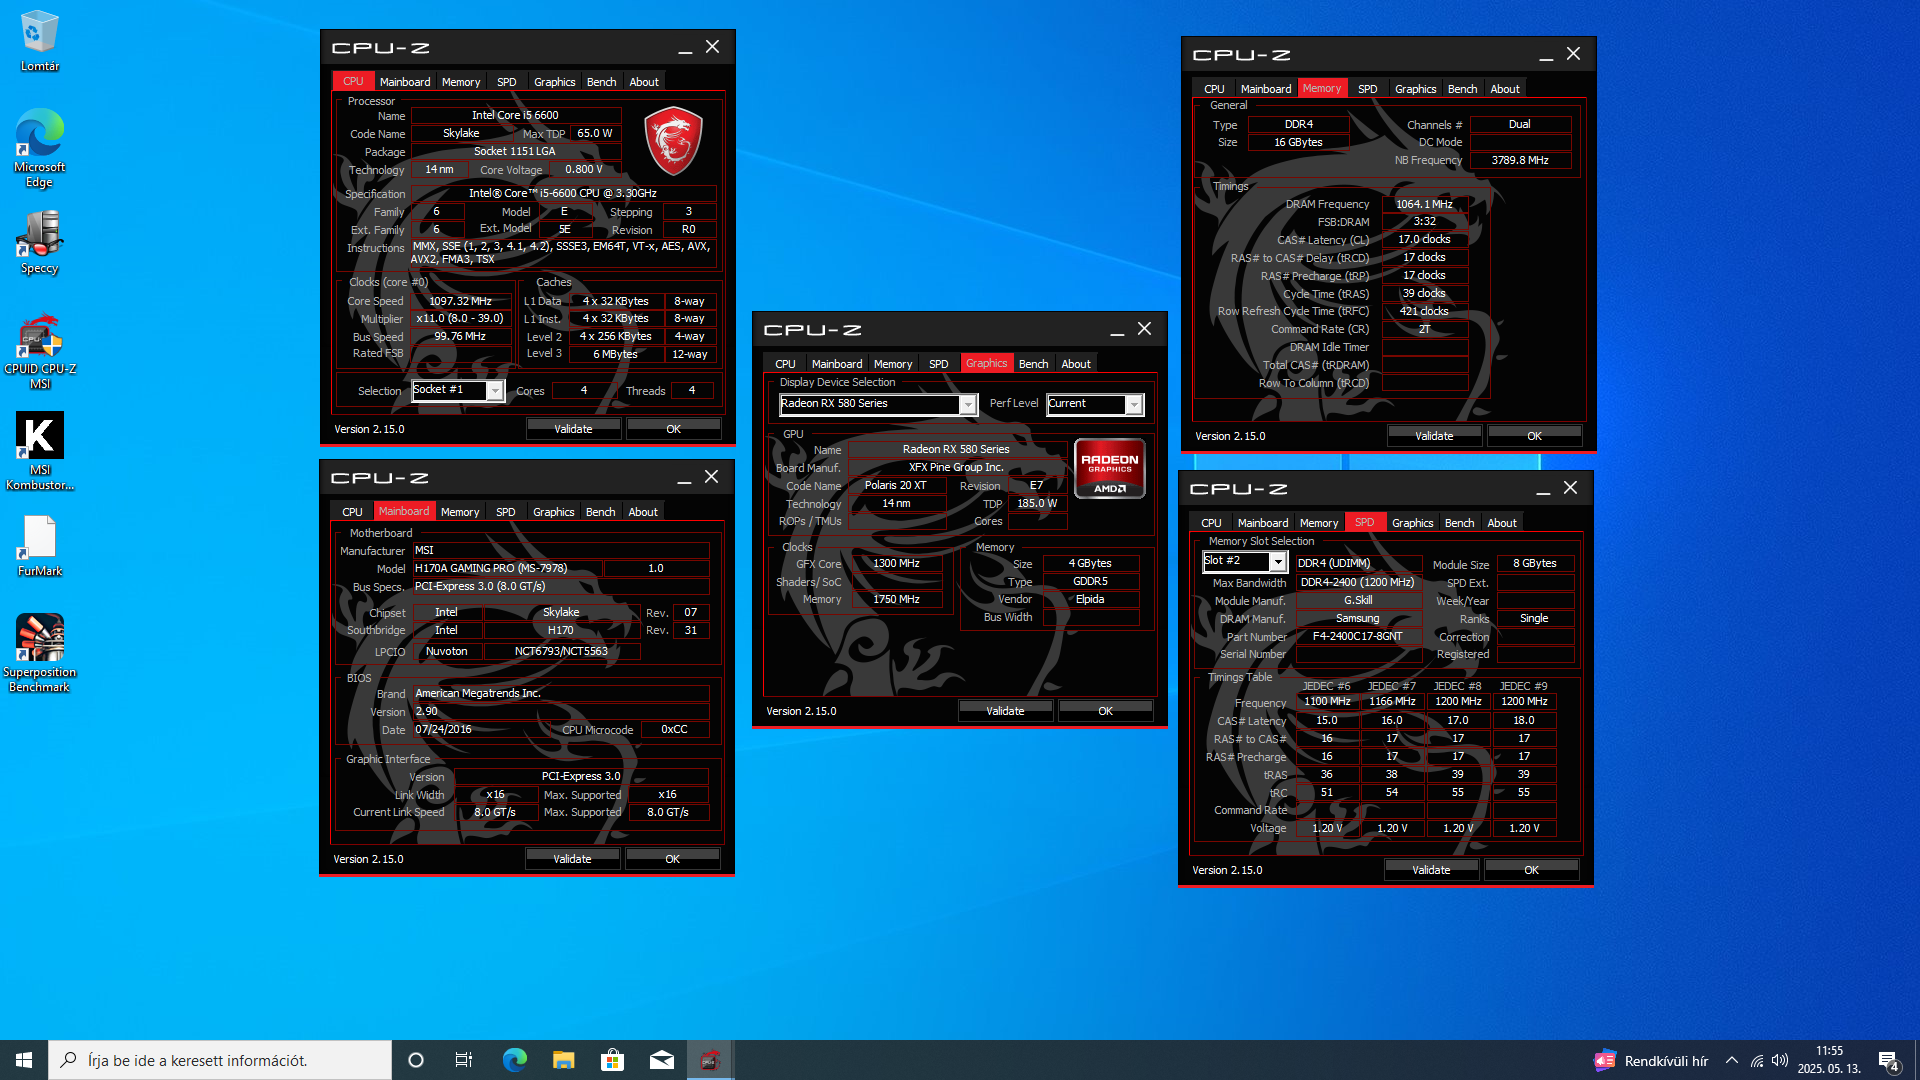Viewport: 1920px width, 1080px height.
Task: Open Mail app from taskbar
Action: point(661,1060)
